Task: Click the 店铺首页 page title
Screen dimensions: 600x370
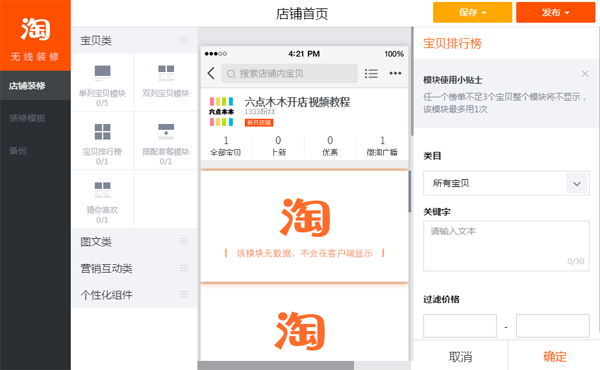Action: [302, 14]
